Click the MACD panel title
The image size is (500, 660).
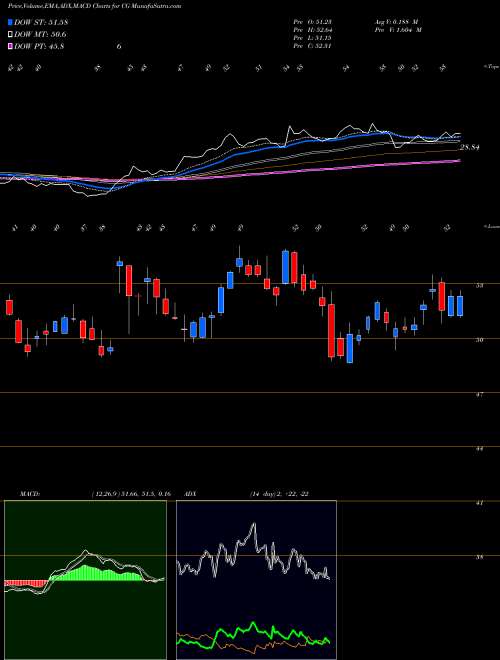pyautogui.click(x=29, y=494)
